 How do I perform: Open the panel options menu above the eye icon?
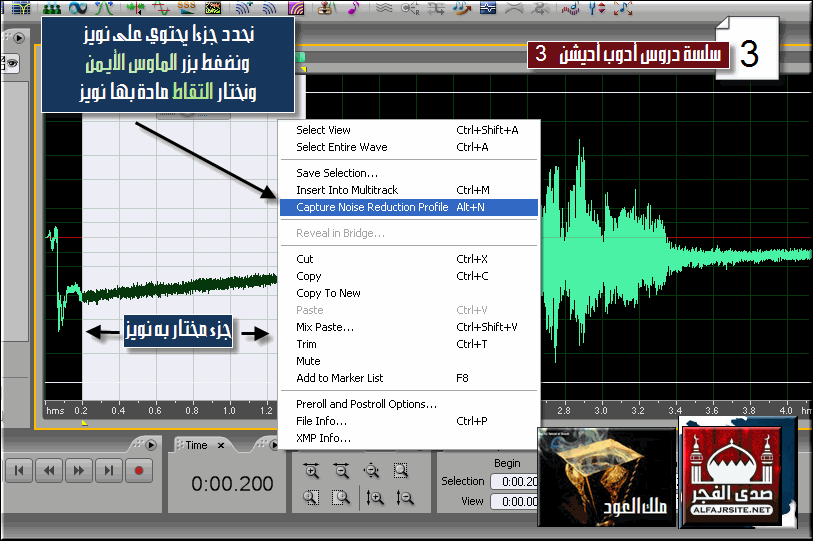click(19, 37)
